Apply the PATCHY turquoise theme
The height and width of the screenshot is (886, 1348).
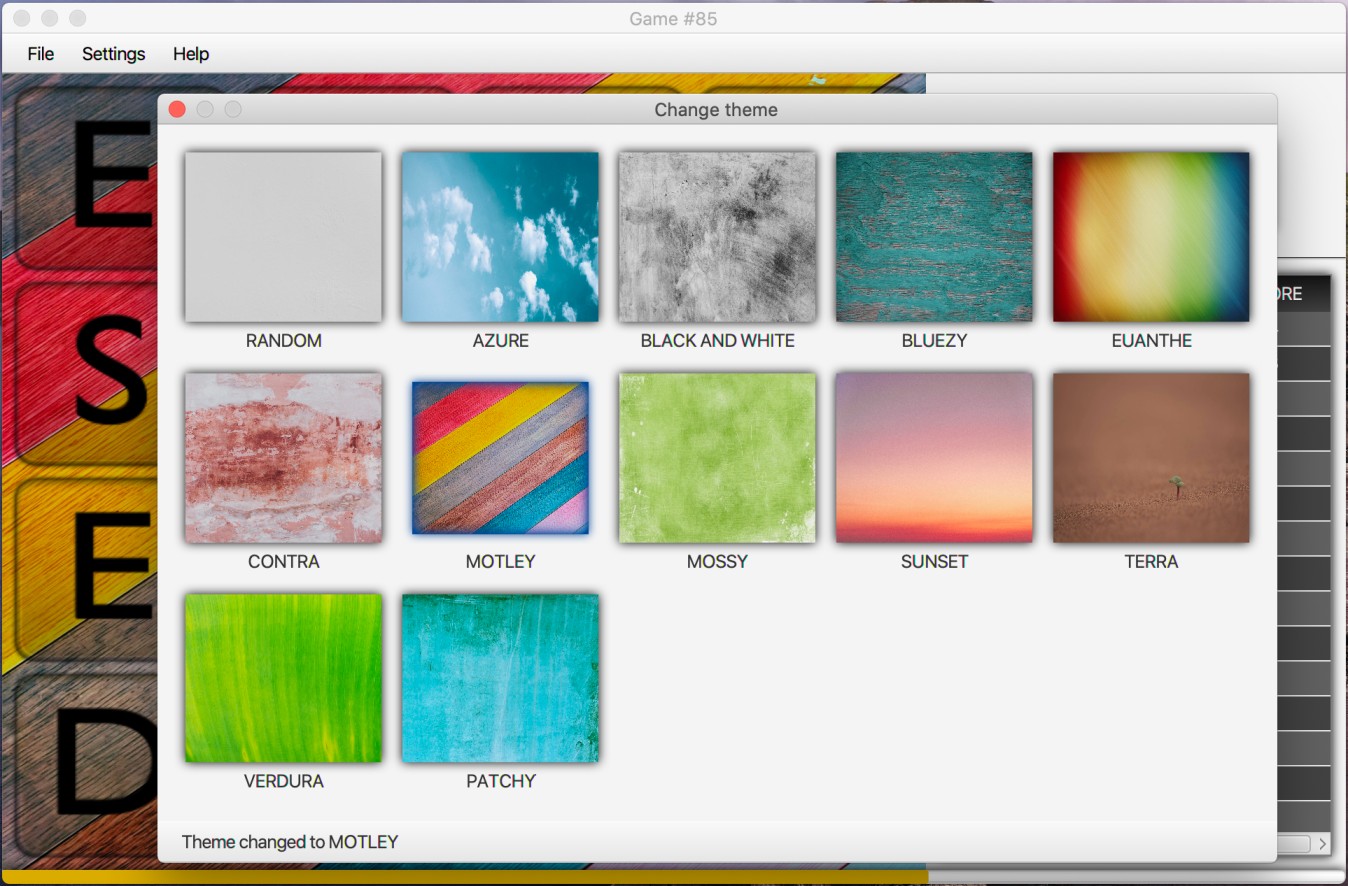(x=500, y=677)
